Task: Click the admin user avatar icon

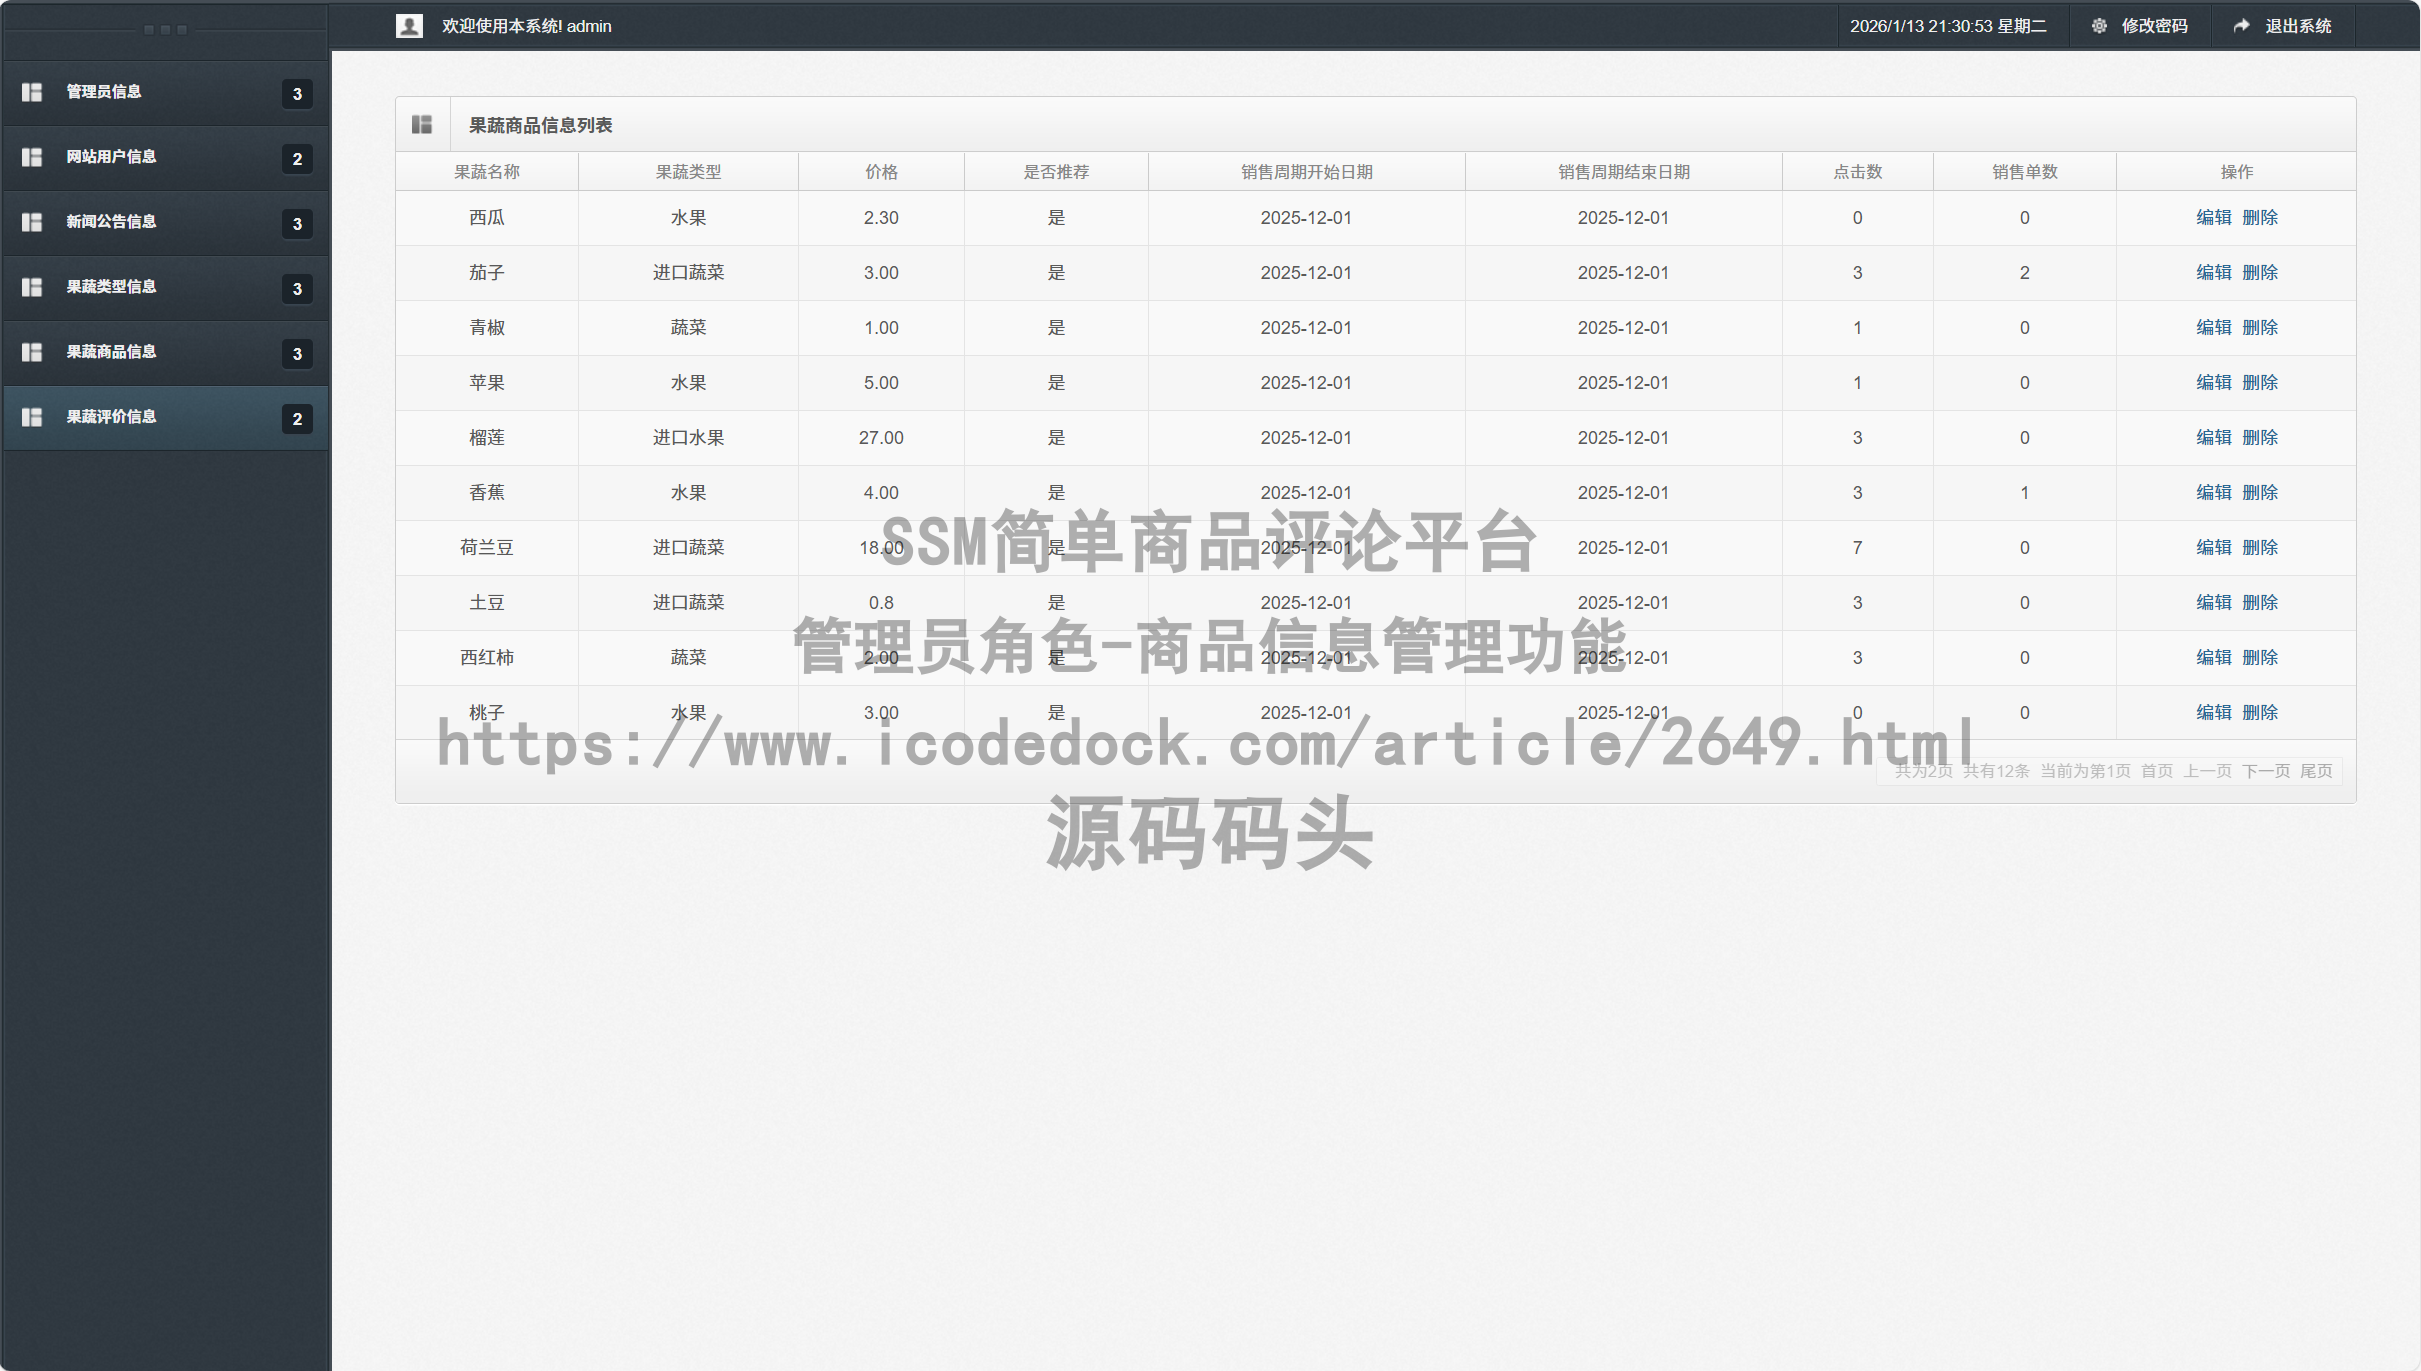Action: click(409, 25)
